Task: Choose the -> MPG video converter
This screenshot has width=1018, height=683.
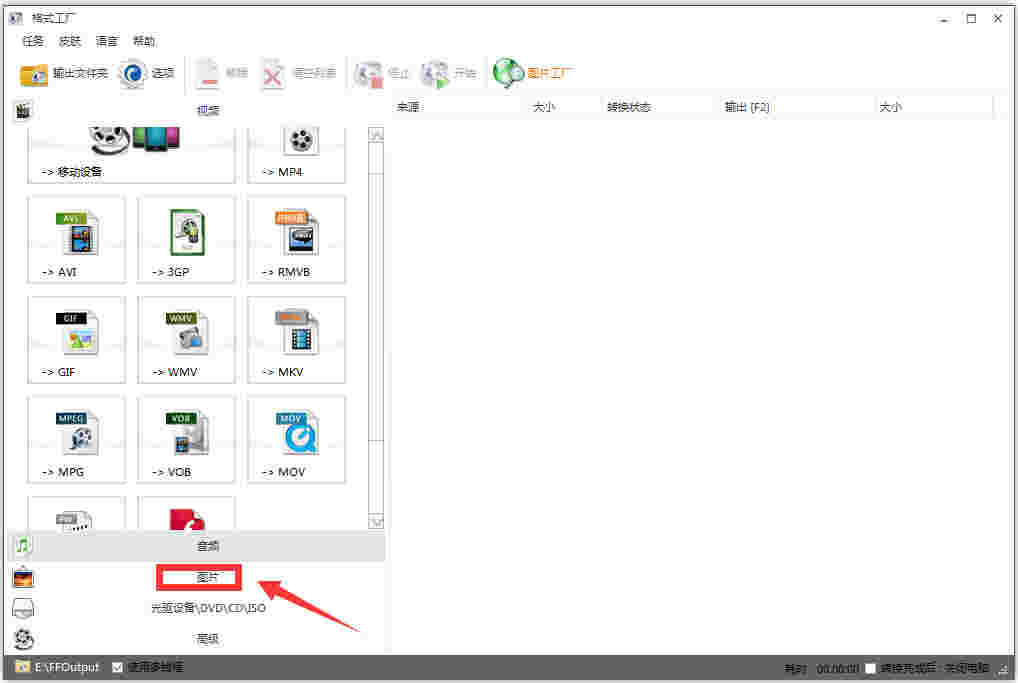Action: (77, 440)
